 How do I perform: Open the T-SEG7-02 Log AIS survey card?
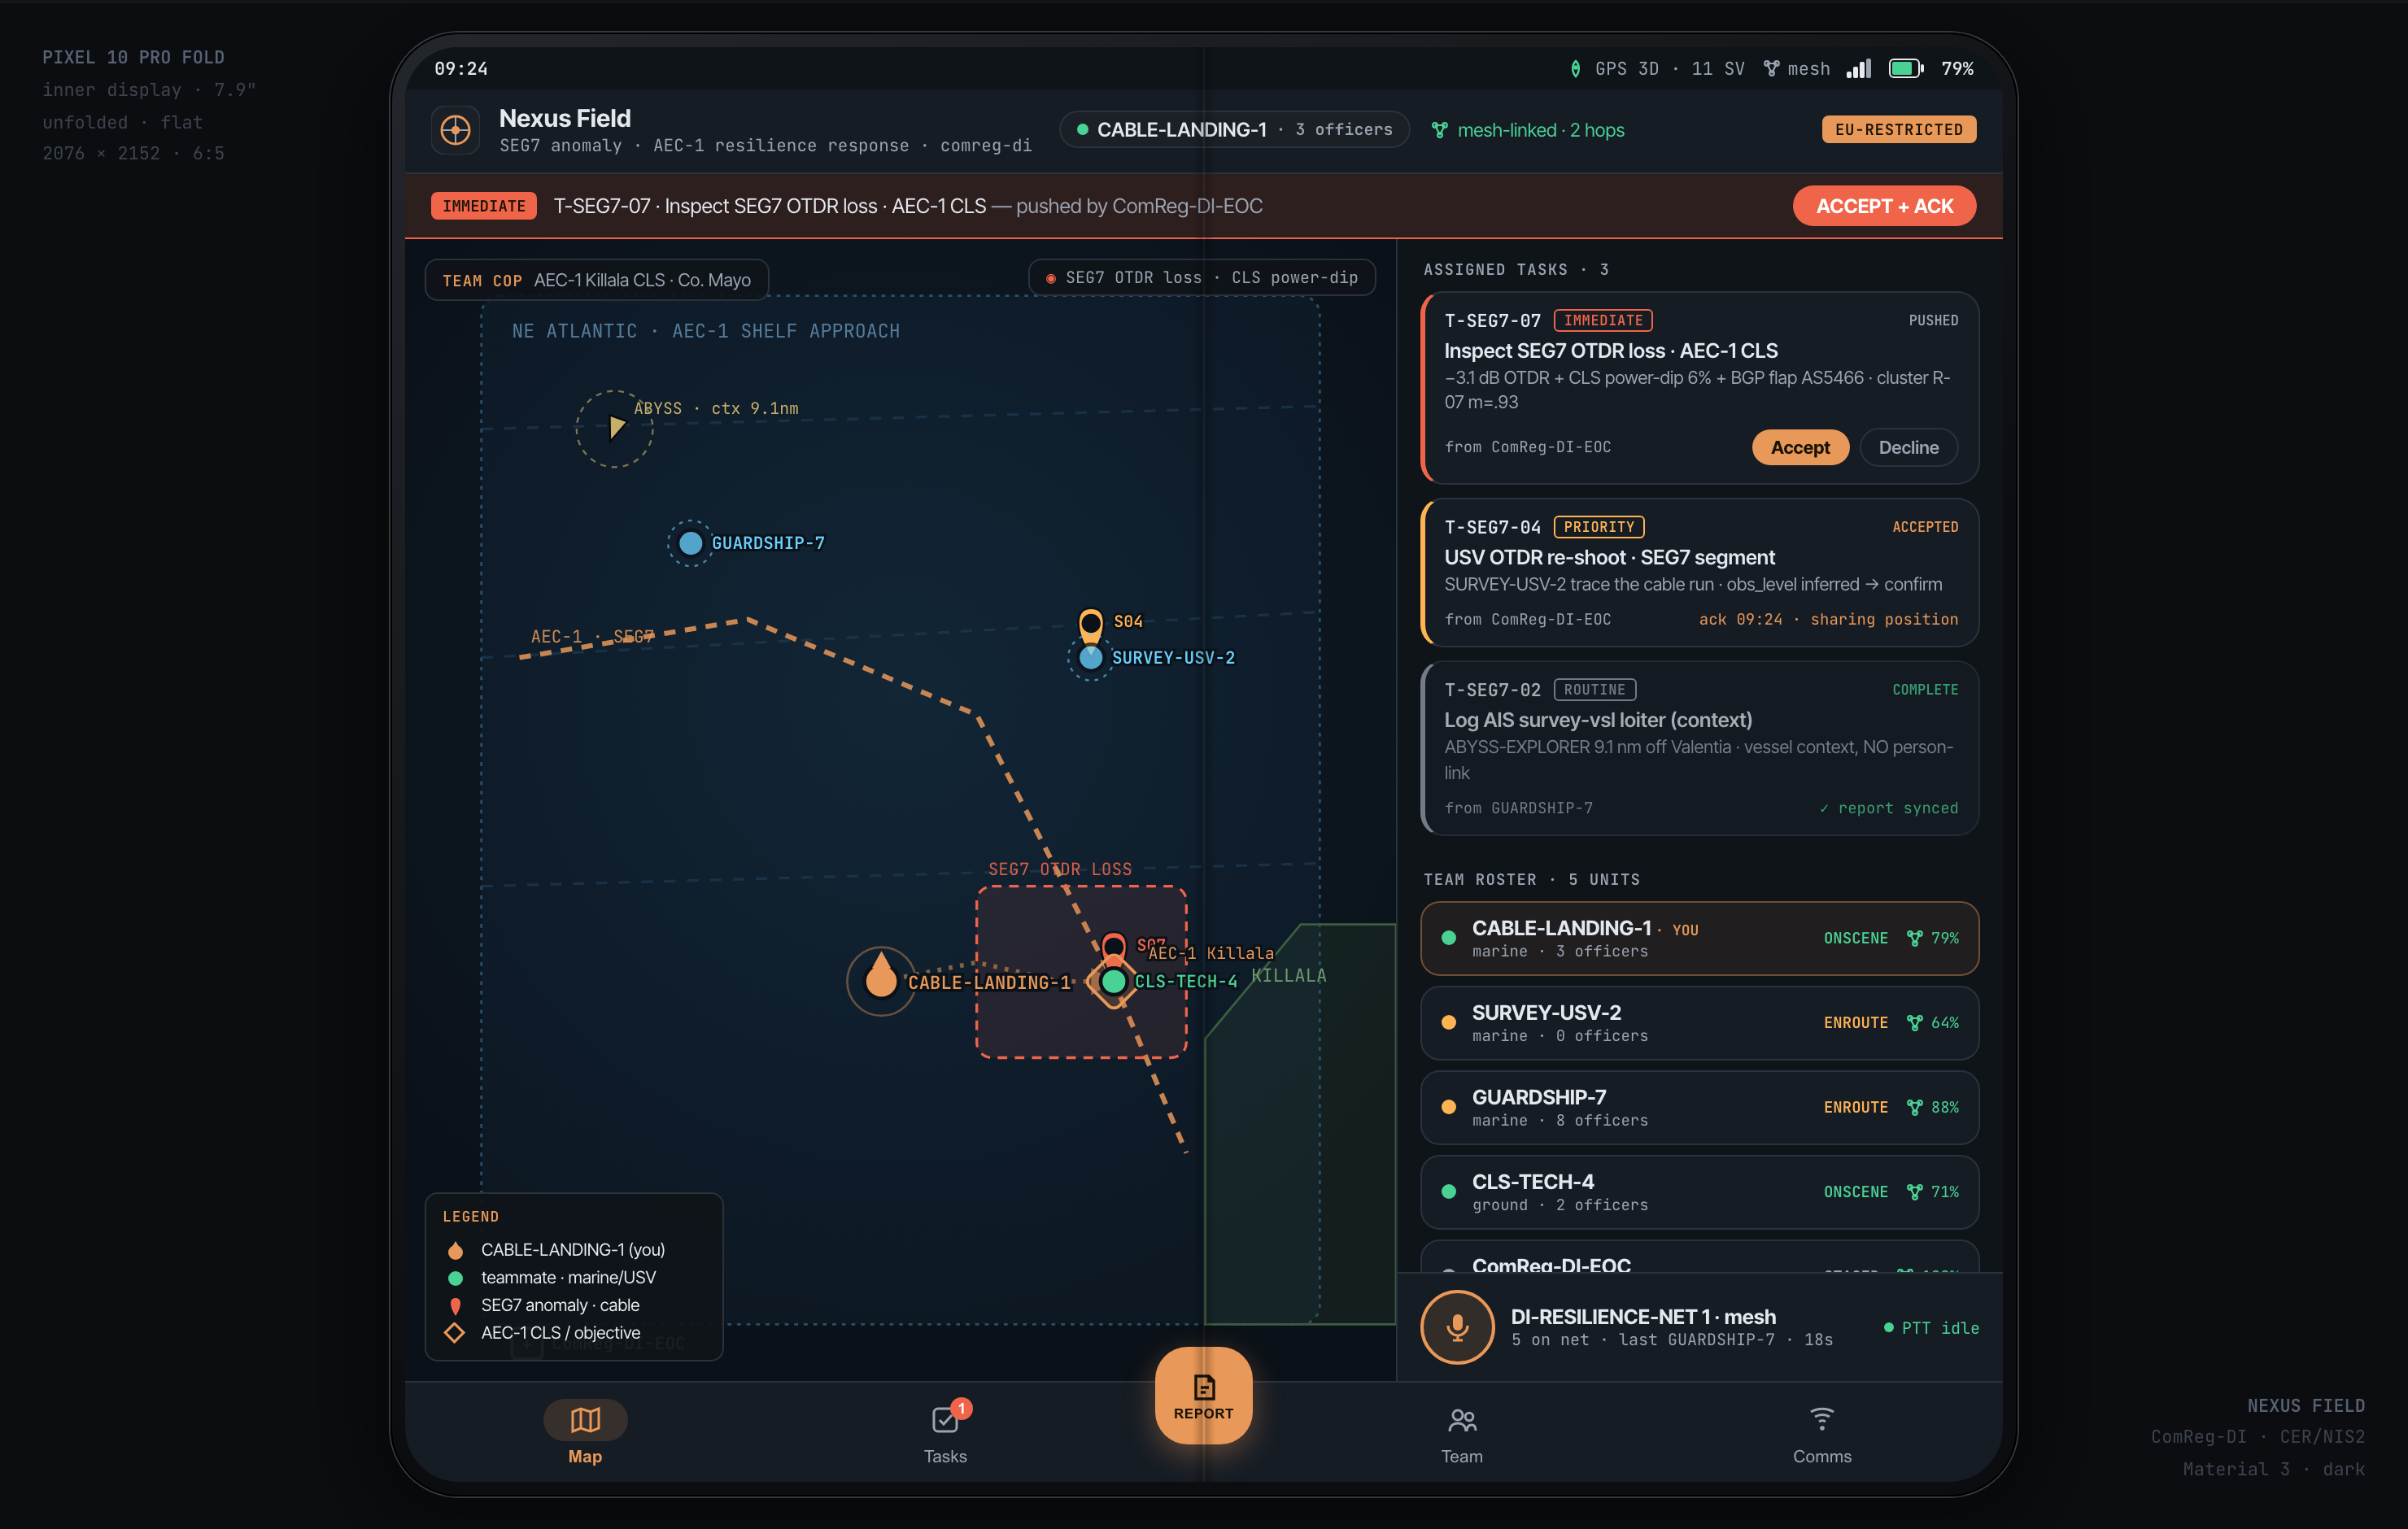tap(1699, 748)
